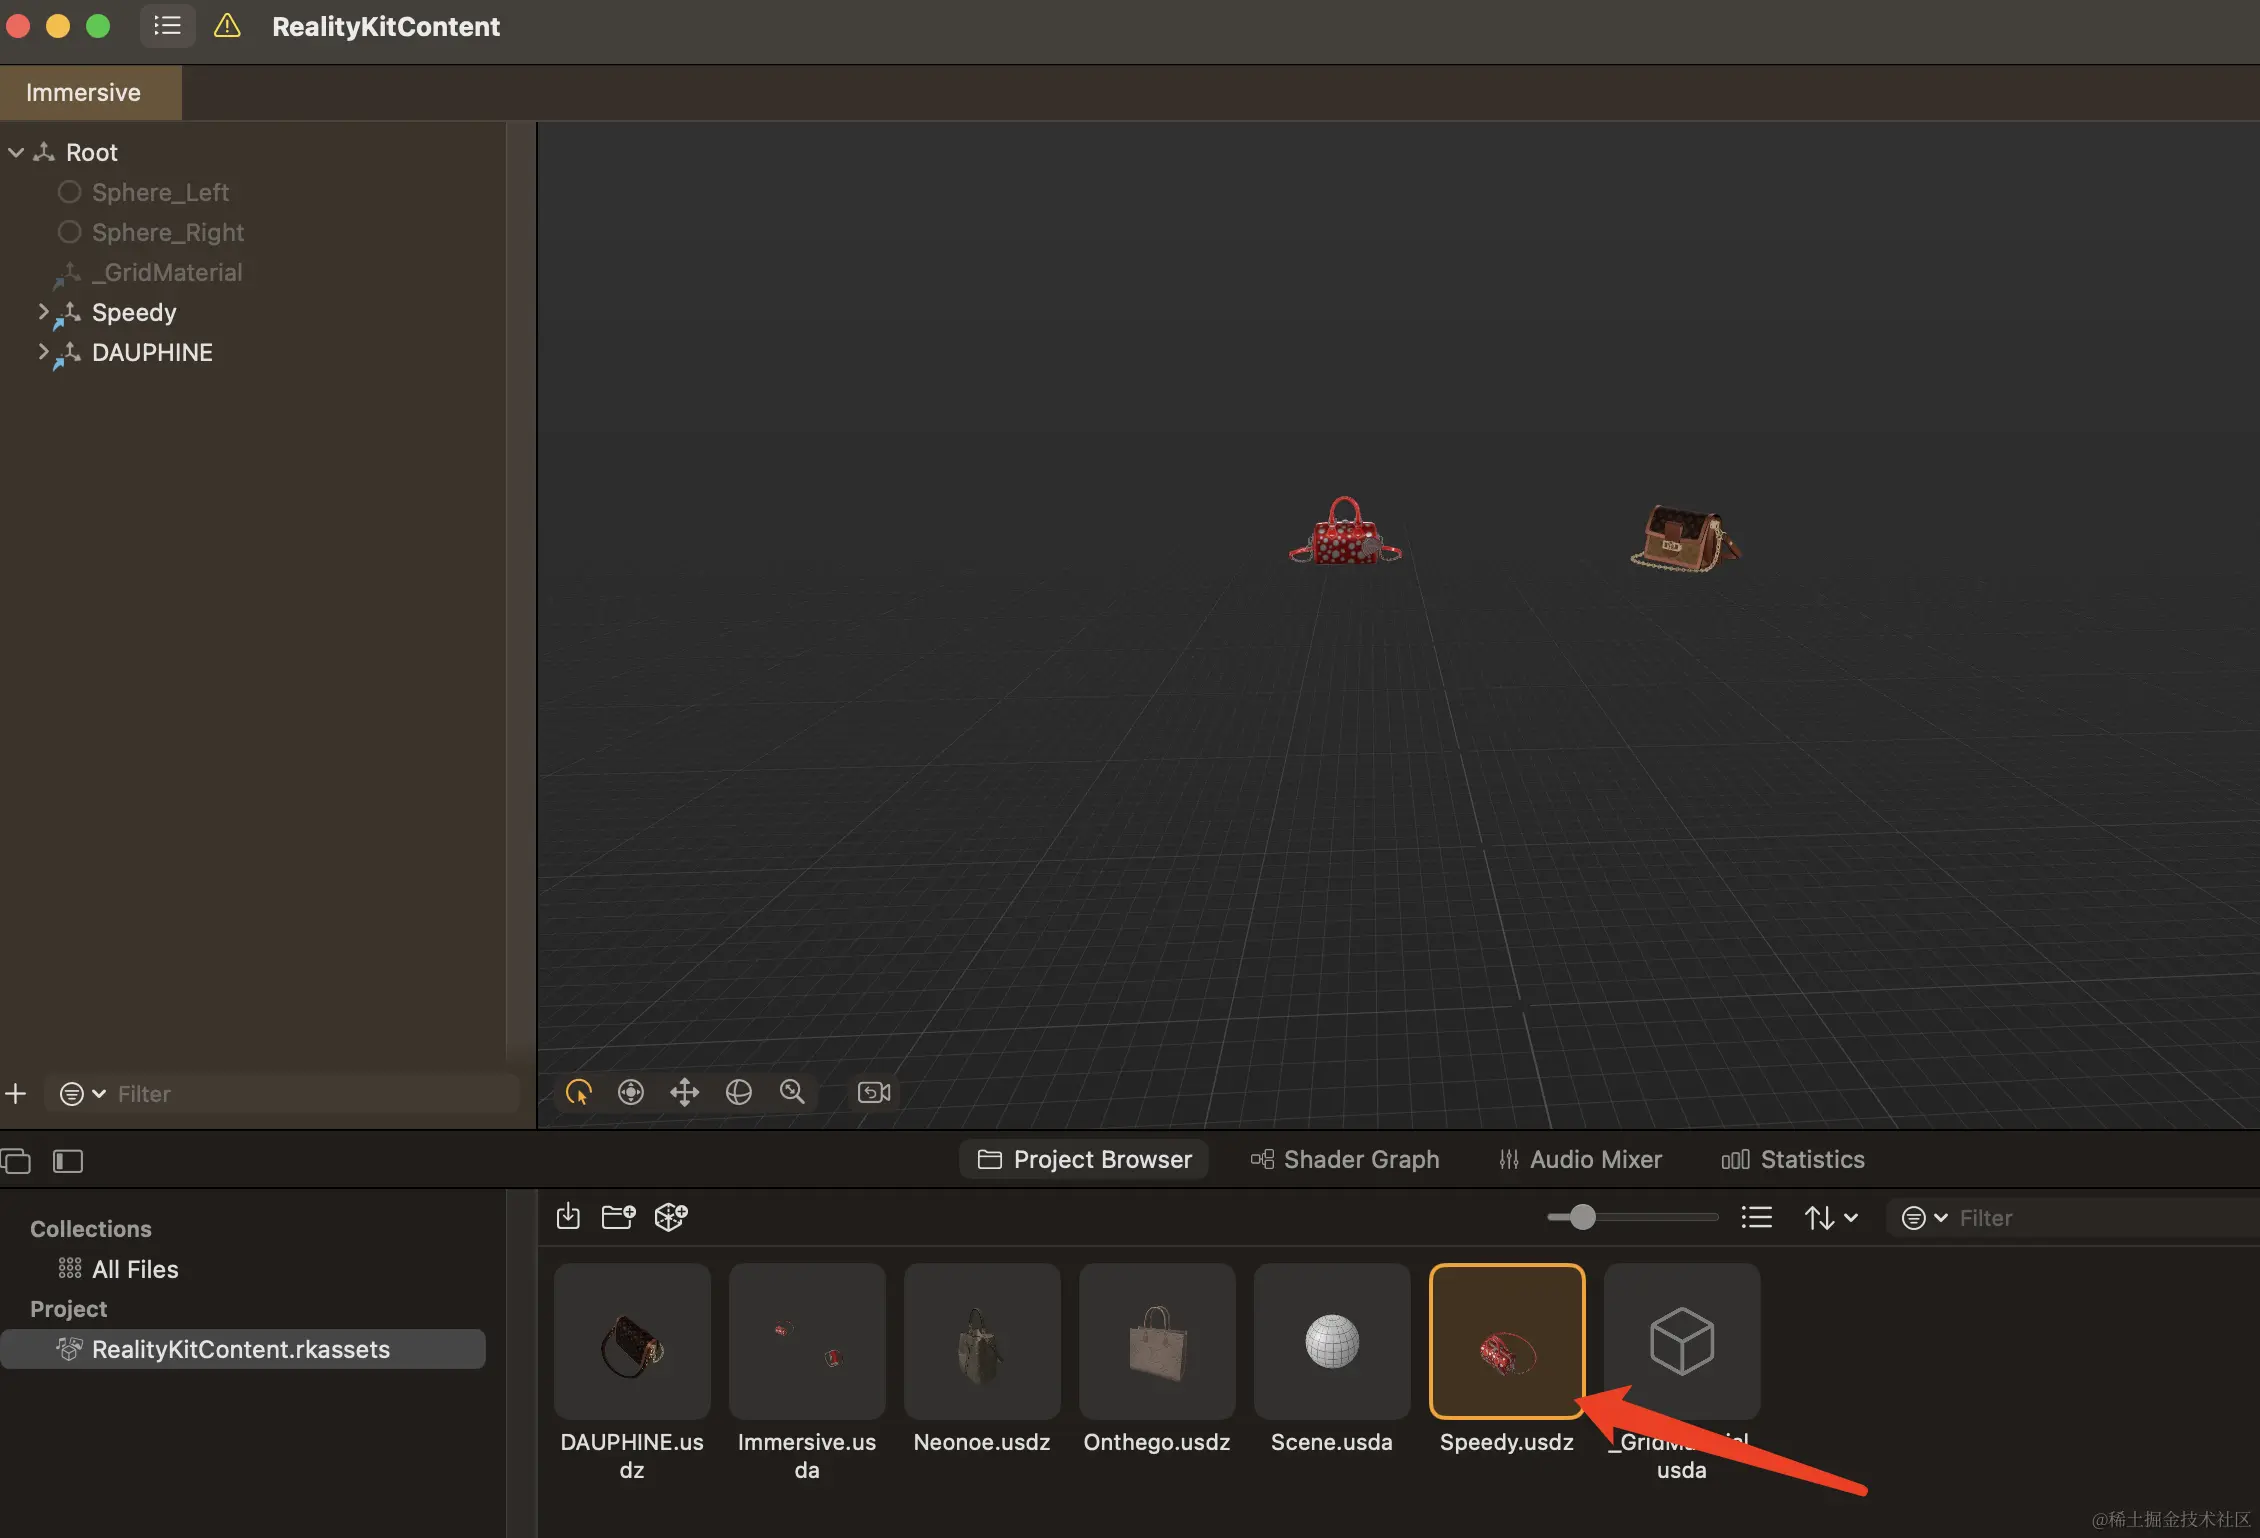Screen dimensions: 2260x1538
Task: Select All Files collection
Action: pyautogui.click(x=135, y=1269)
